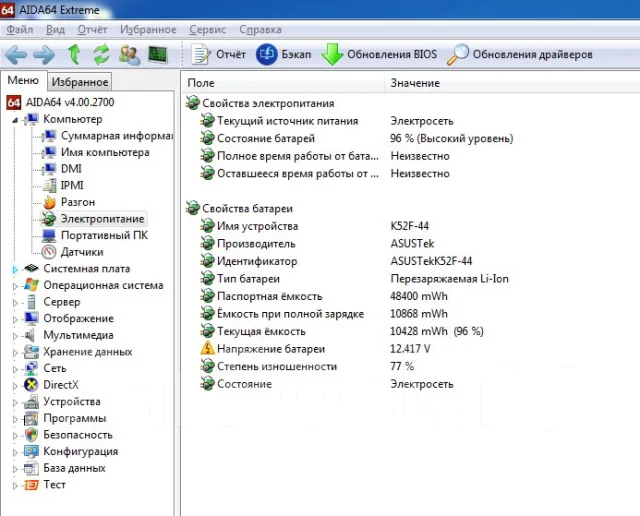Click the Системная плата motherboard icon
The height and width of the screenshot is (516, 640).
(31, 269)
